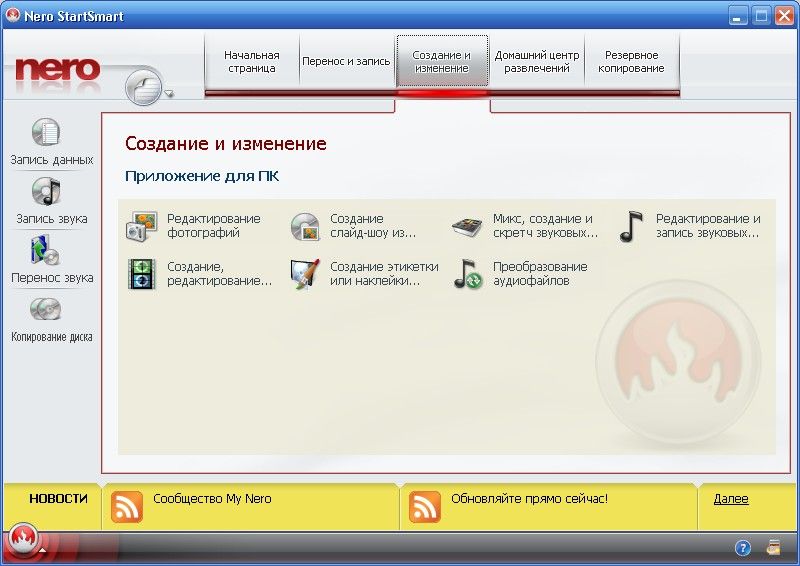Open the Домашний центр развлечений tab
800x566 pixels.
click(x=537, y=61)
